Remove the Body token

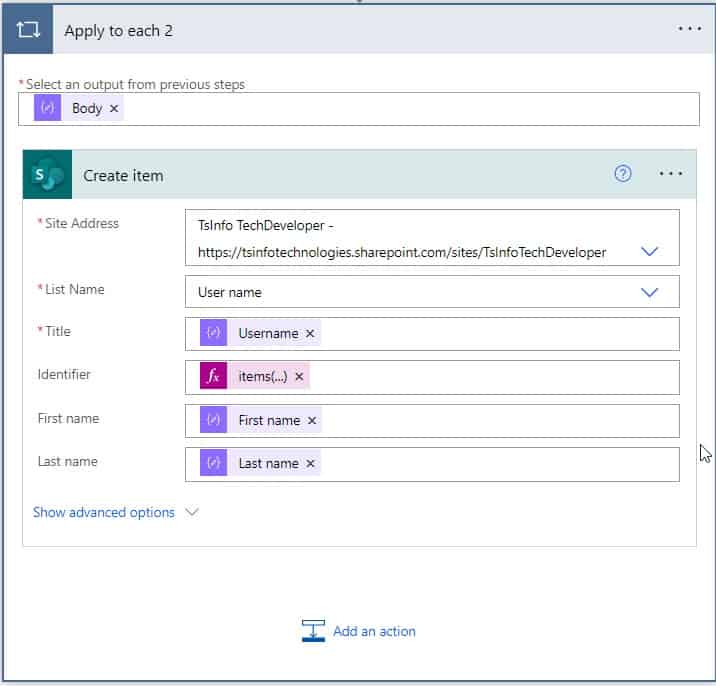click(x=114, y=109)
